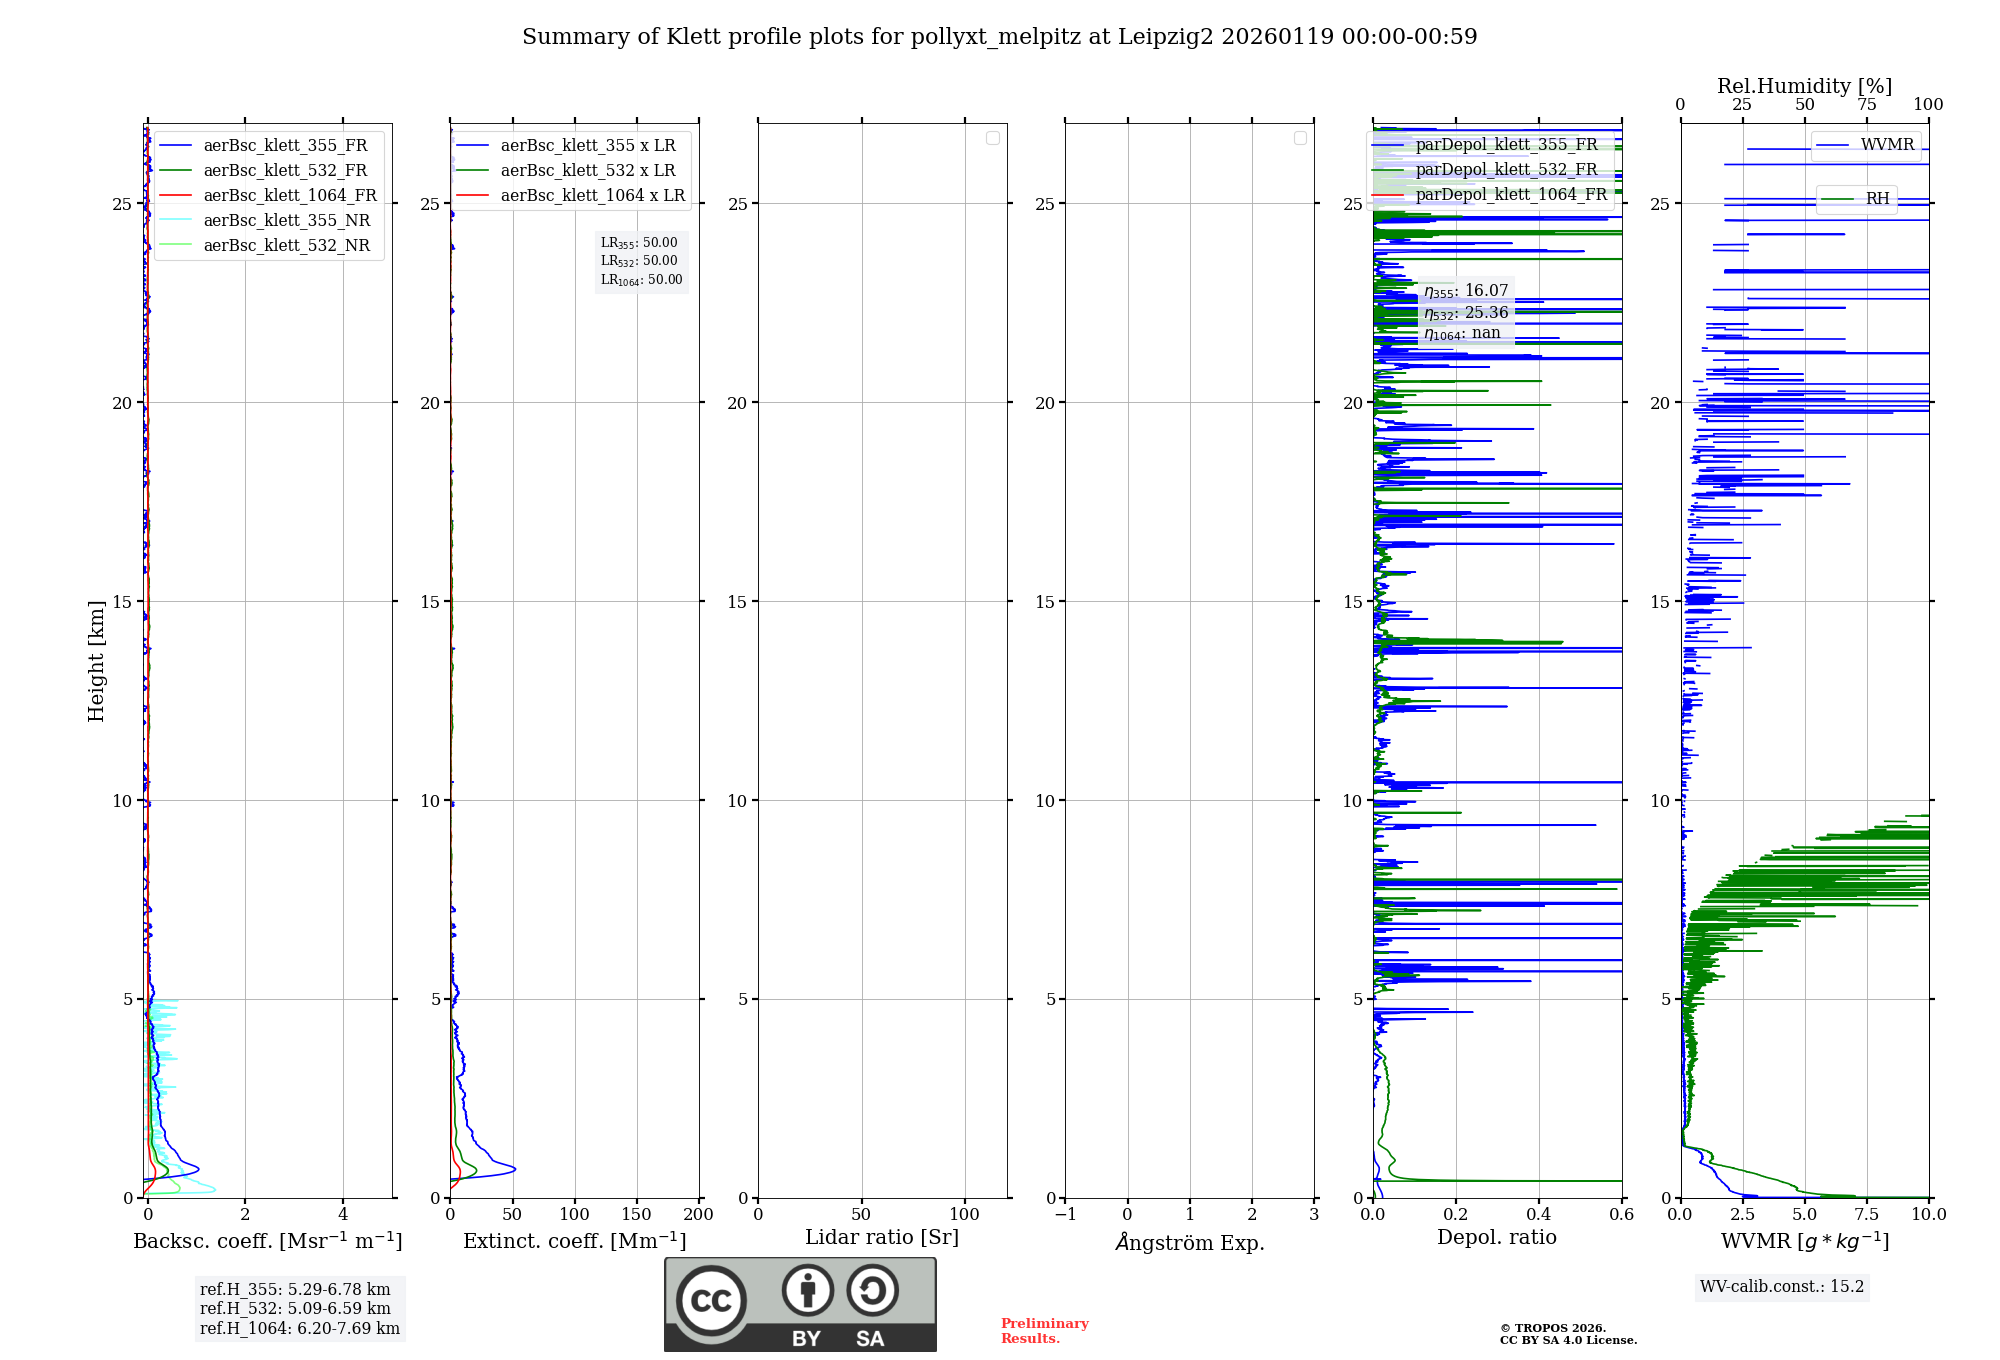The width and height of the screenshot is (2000, 1360).
Task: Click the Rel.Humidity top axis label
Action: click(1804, 86)
